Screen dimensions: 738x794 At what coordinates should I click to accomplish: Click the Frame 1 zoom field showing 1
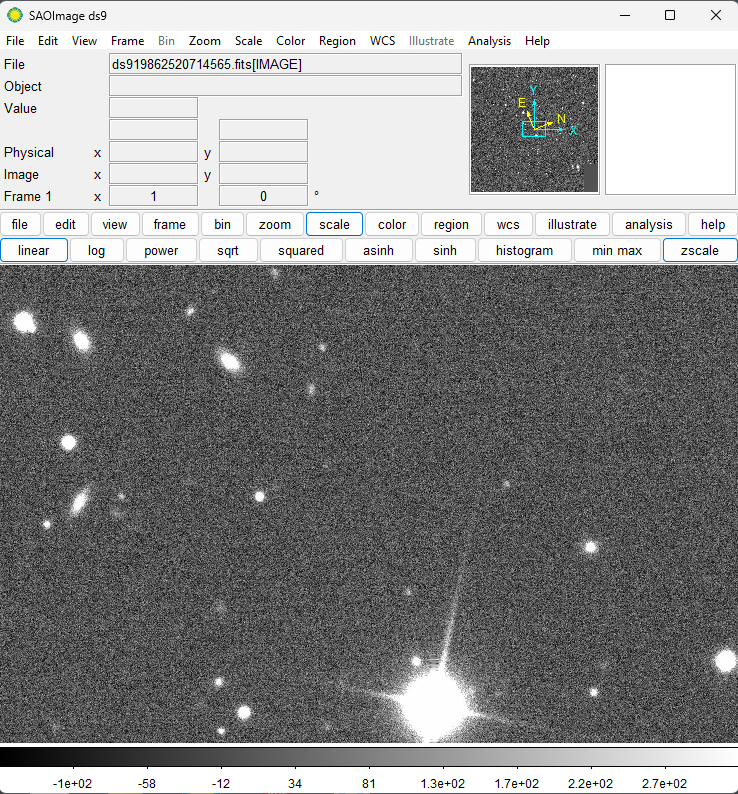click(x=153, y=196)
